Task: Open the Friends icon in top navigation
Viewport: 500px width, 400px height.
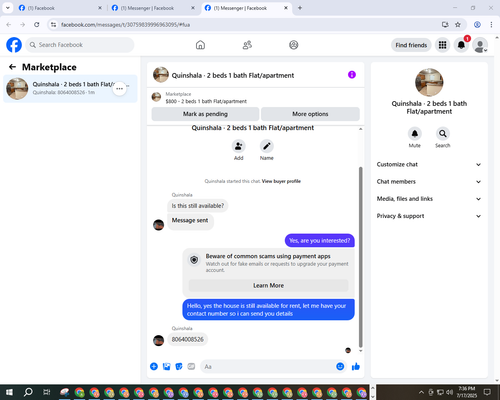Action: pos(247,45)
